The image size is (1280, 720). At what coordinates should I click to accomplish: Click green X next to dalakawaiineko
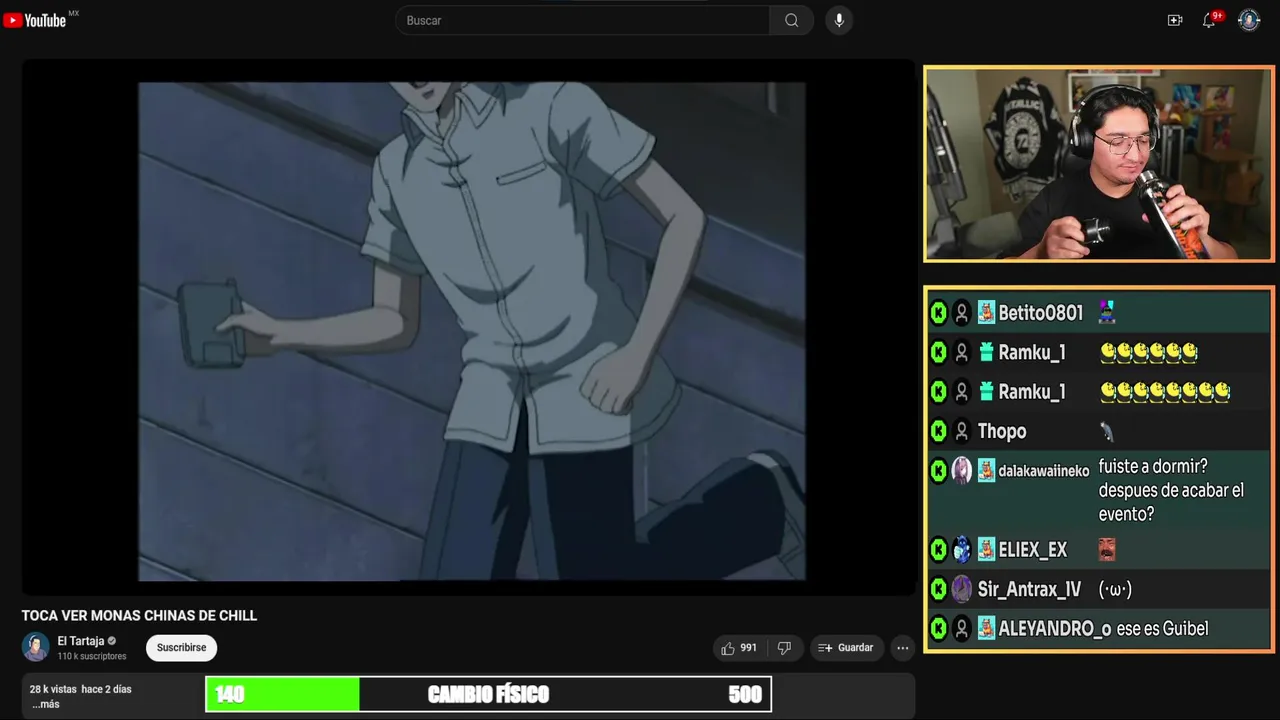(x=939, y=470)
